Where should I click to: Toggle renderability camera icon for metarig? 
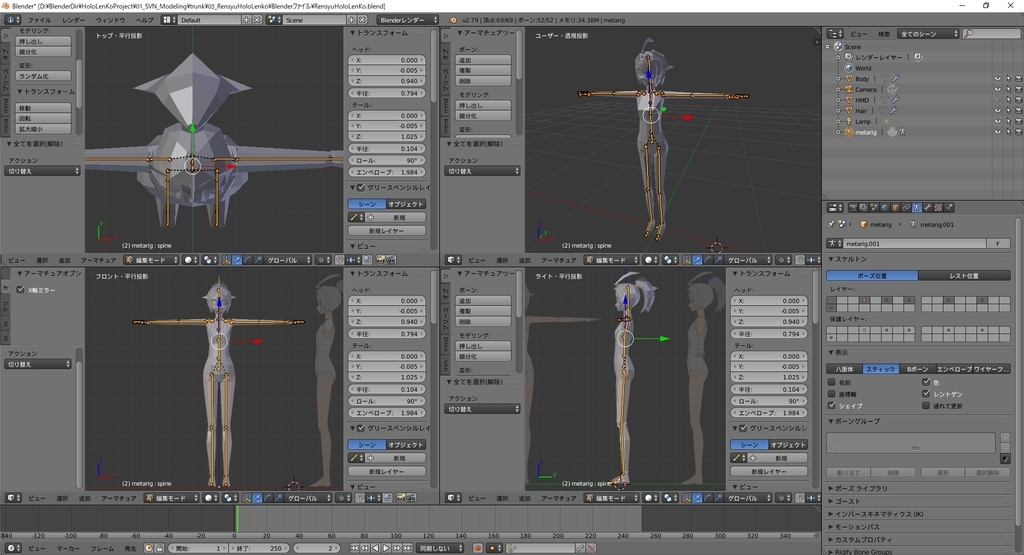click(1019, 132)
